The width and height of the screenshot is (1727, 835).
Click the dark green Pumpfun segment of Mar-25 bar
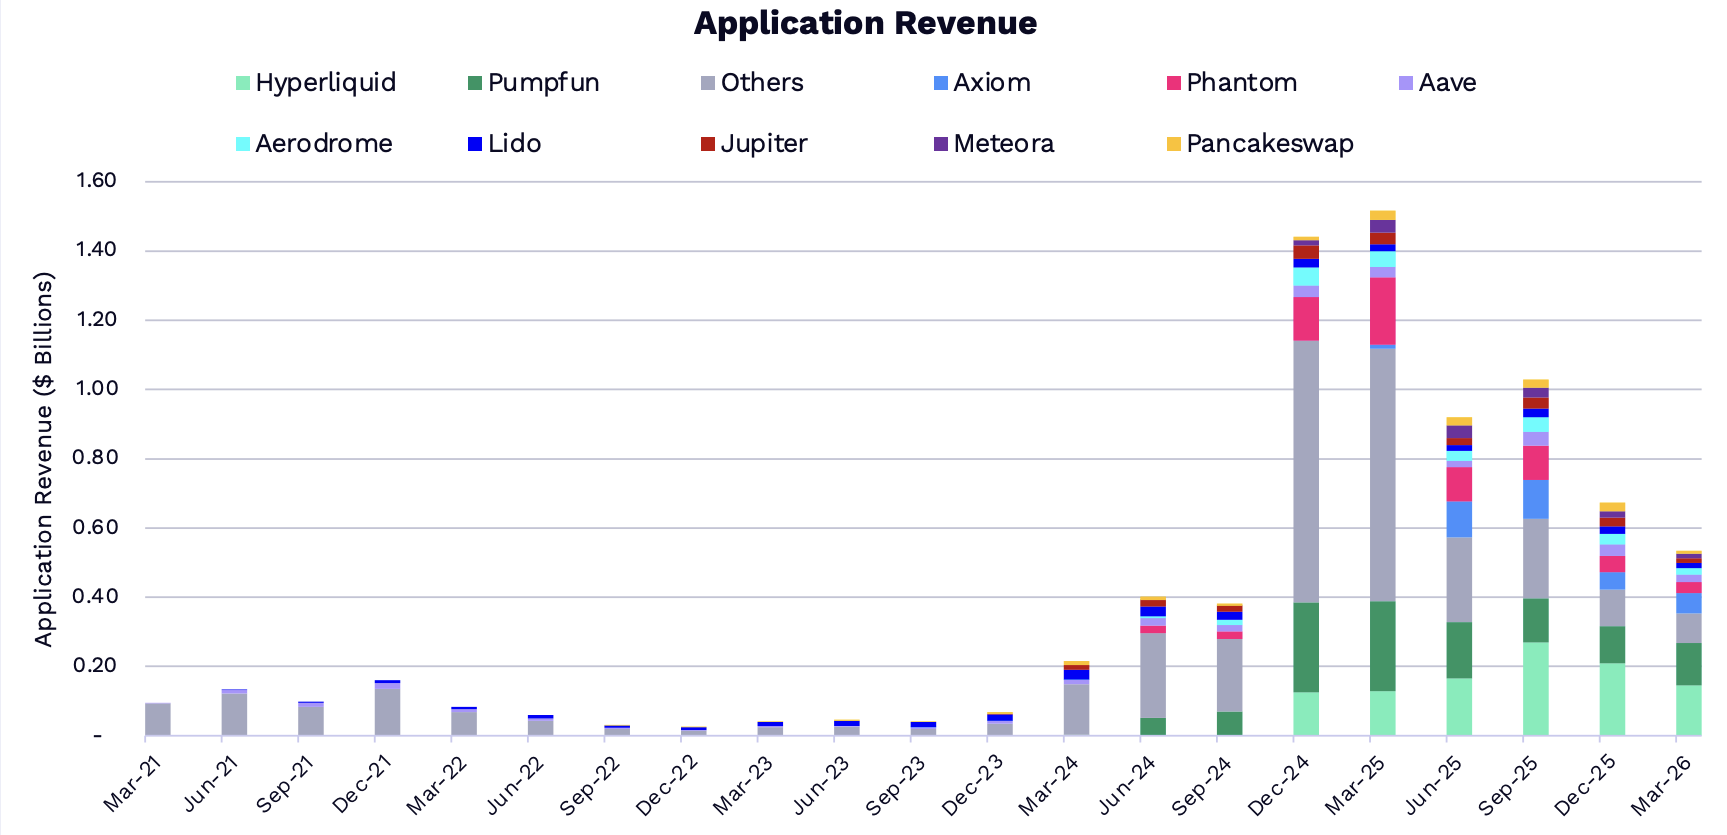(x=1383, y=646)
